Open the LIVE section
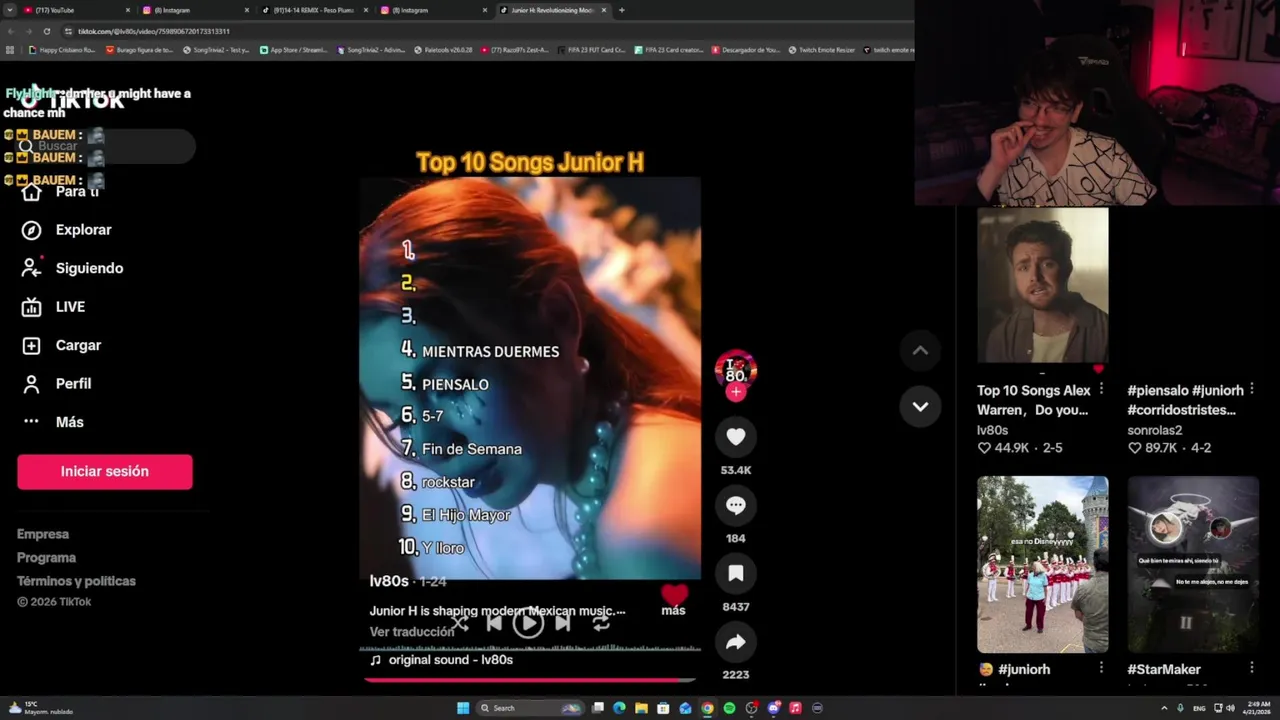The width and height of the screenshot is (1280, 720). point(70,307)
